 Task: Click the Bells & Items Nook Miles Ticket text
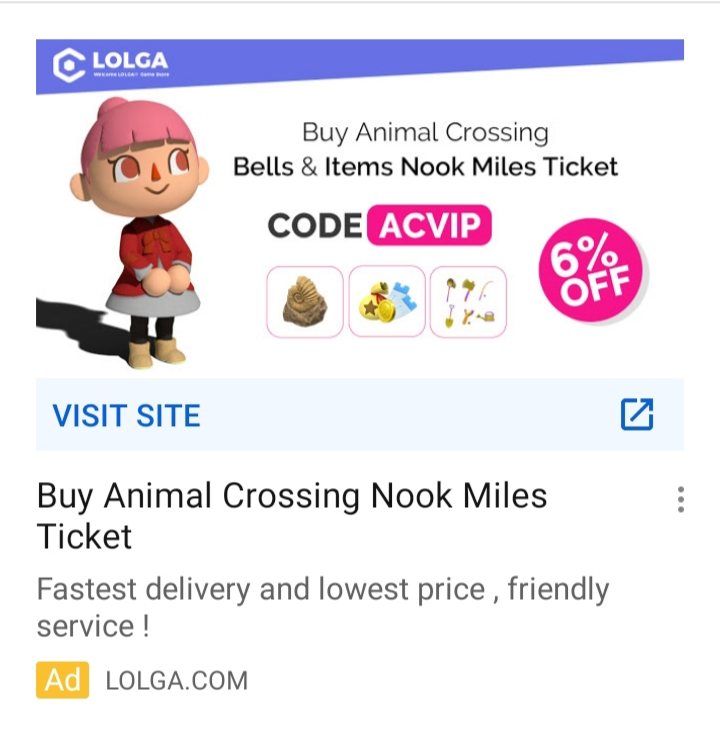tap(425, 167)
